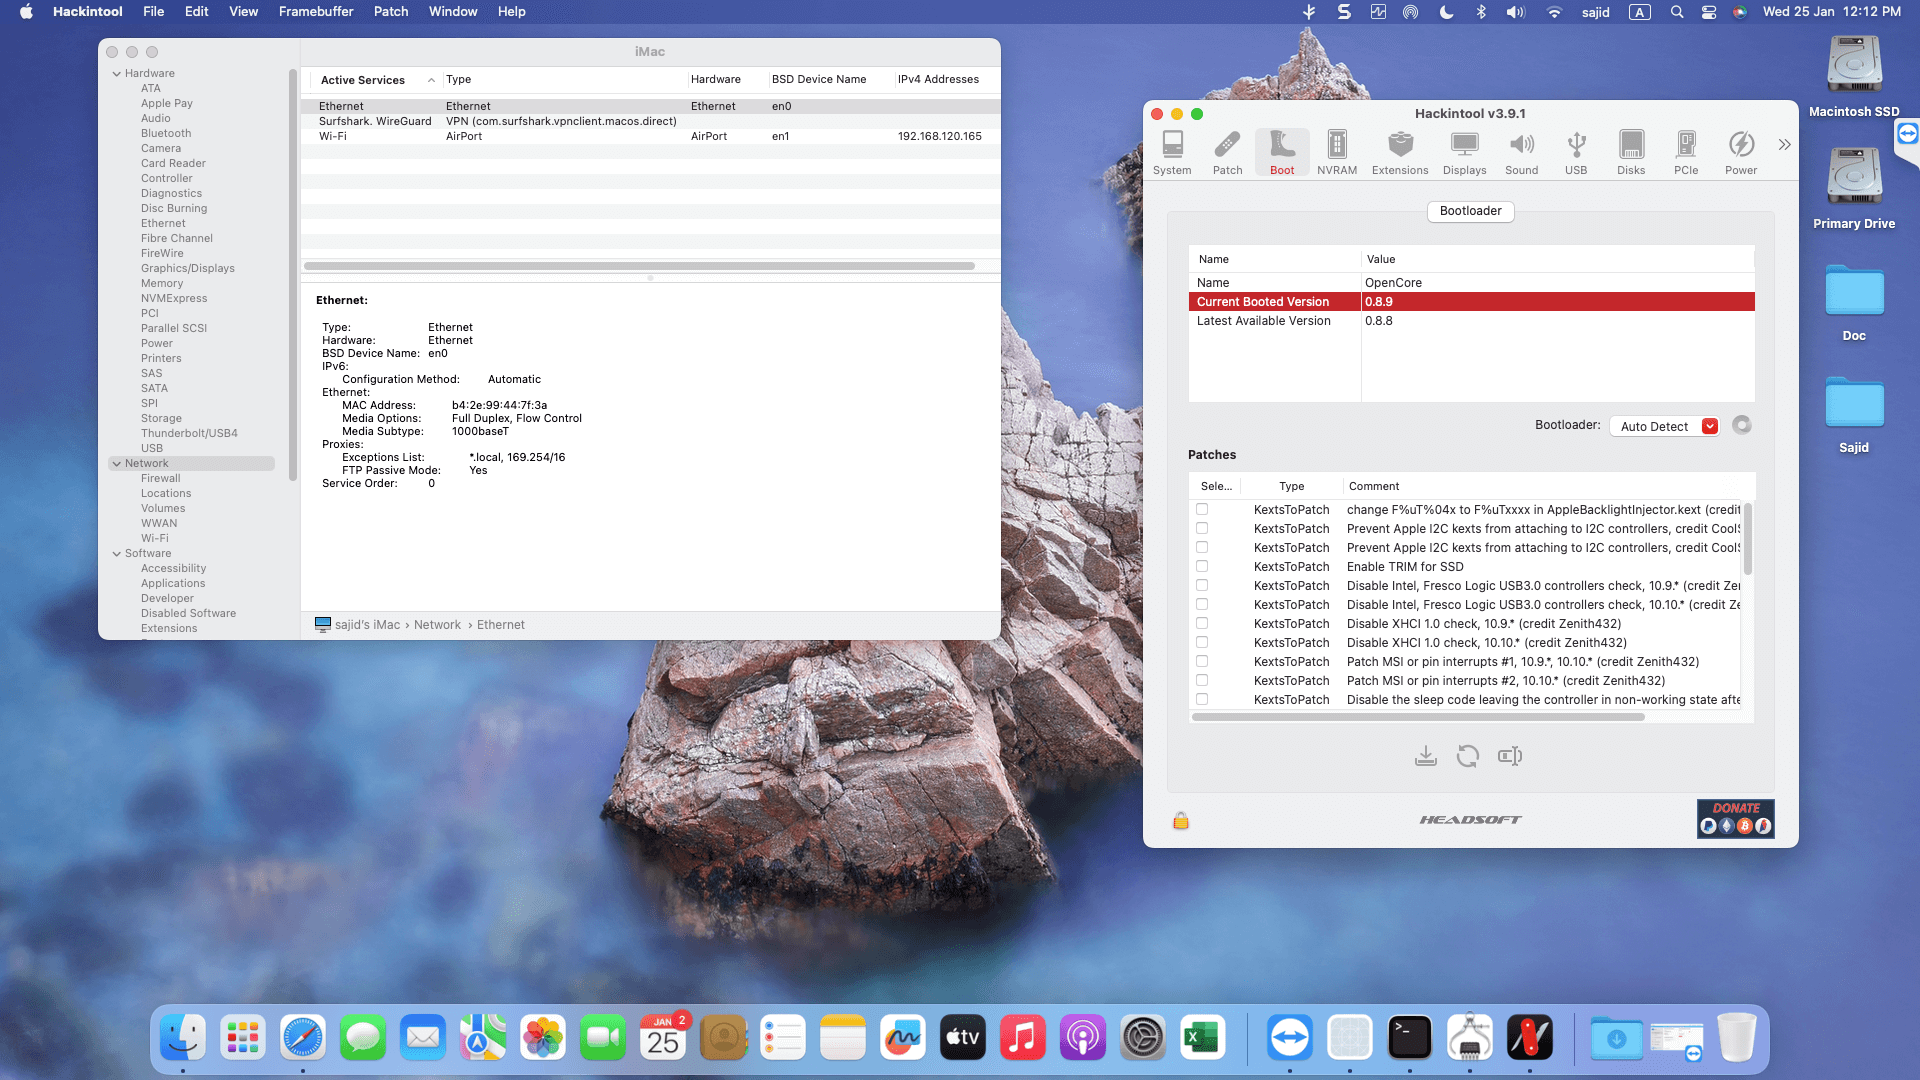
Task: Collapse the Network tree section
Action: (x=117, y=464)
